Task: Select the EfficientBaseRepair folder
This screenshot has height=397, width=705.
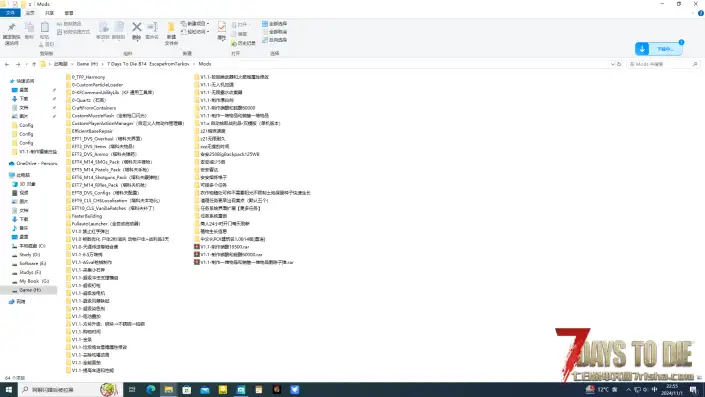Action: pyautogui.click(x=89, y=131)
